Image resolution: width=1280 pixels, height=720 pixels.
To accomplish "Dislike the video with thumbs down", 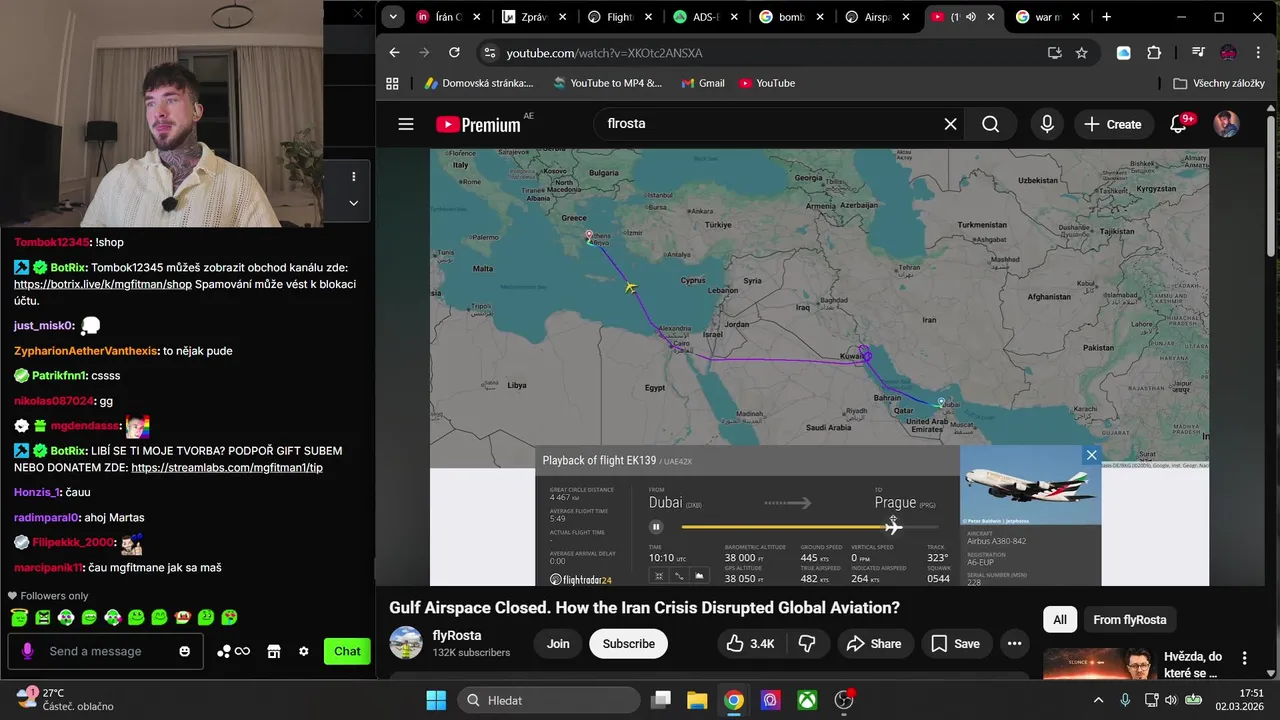I will point(807,644).
